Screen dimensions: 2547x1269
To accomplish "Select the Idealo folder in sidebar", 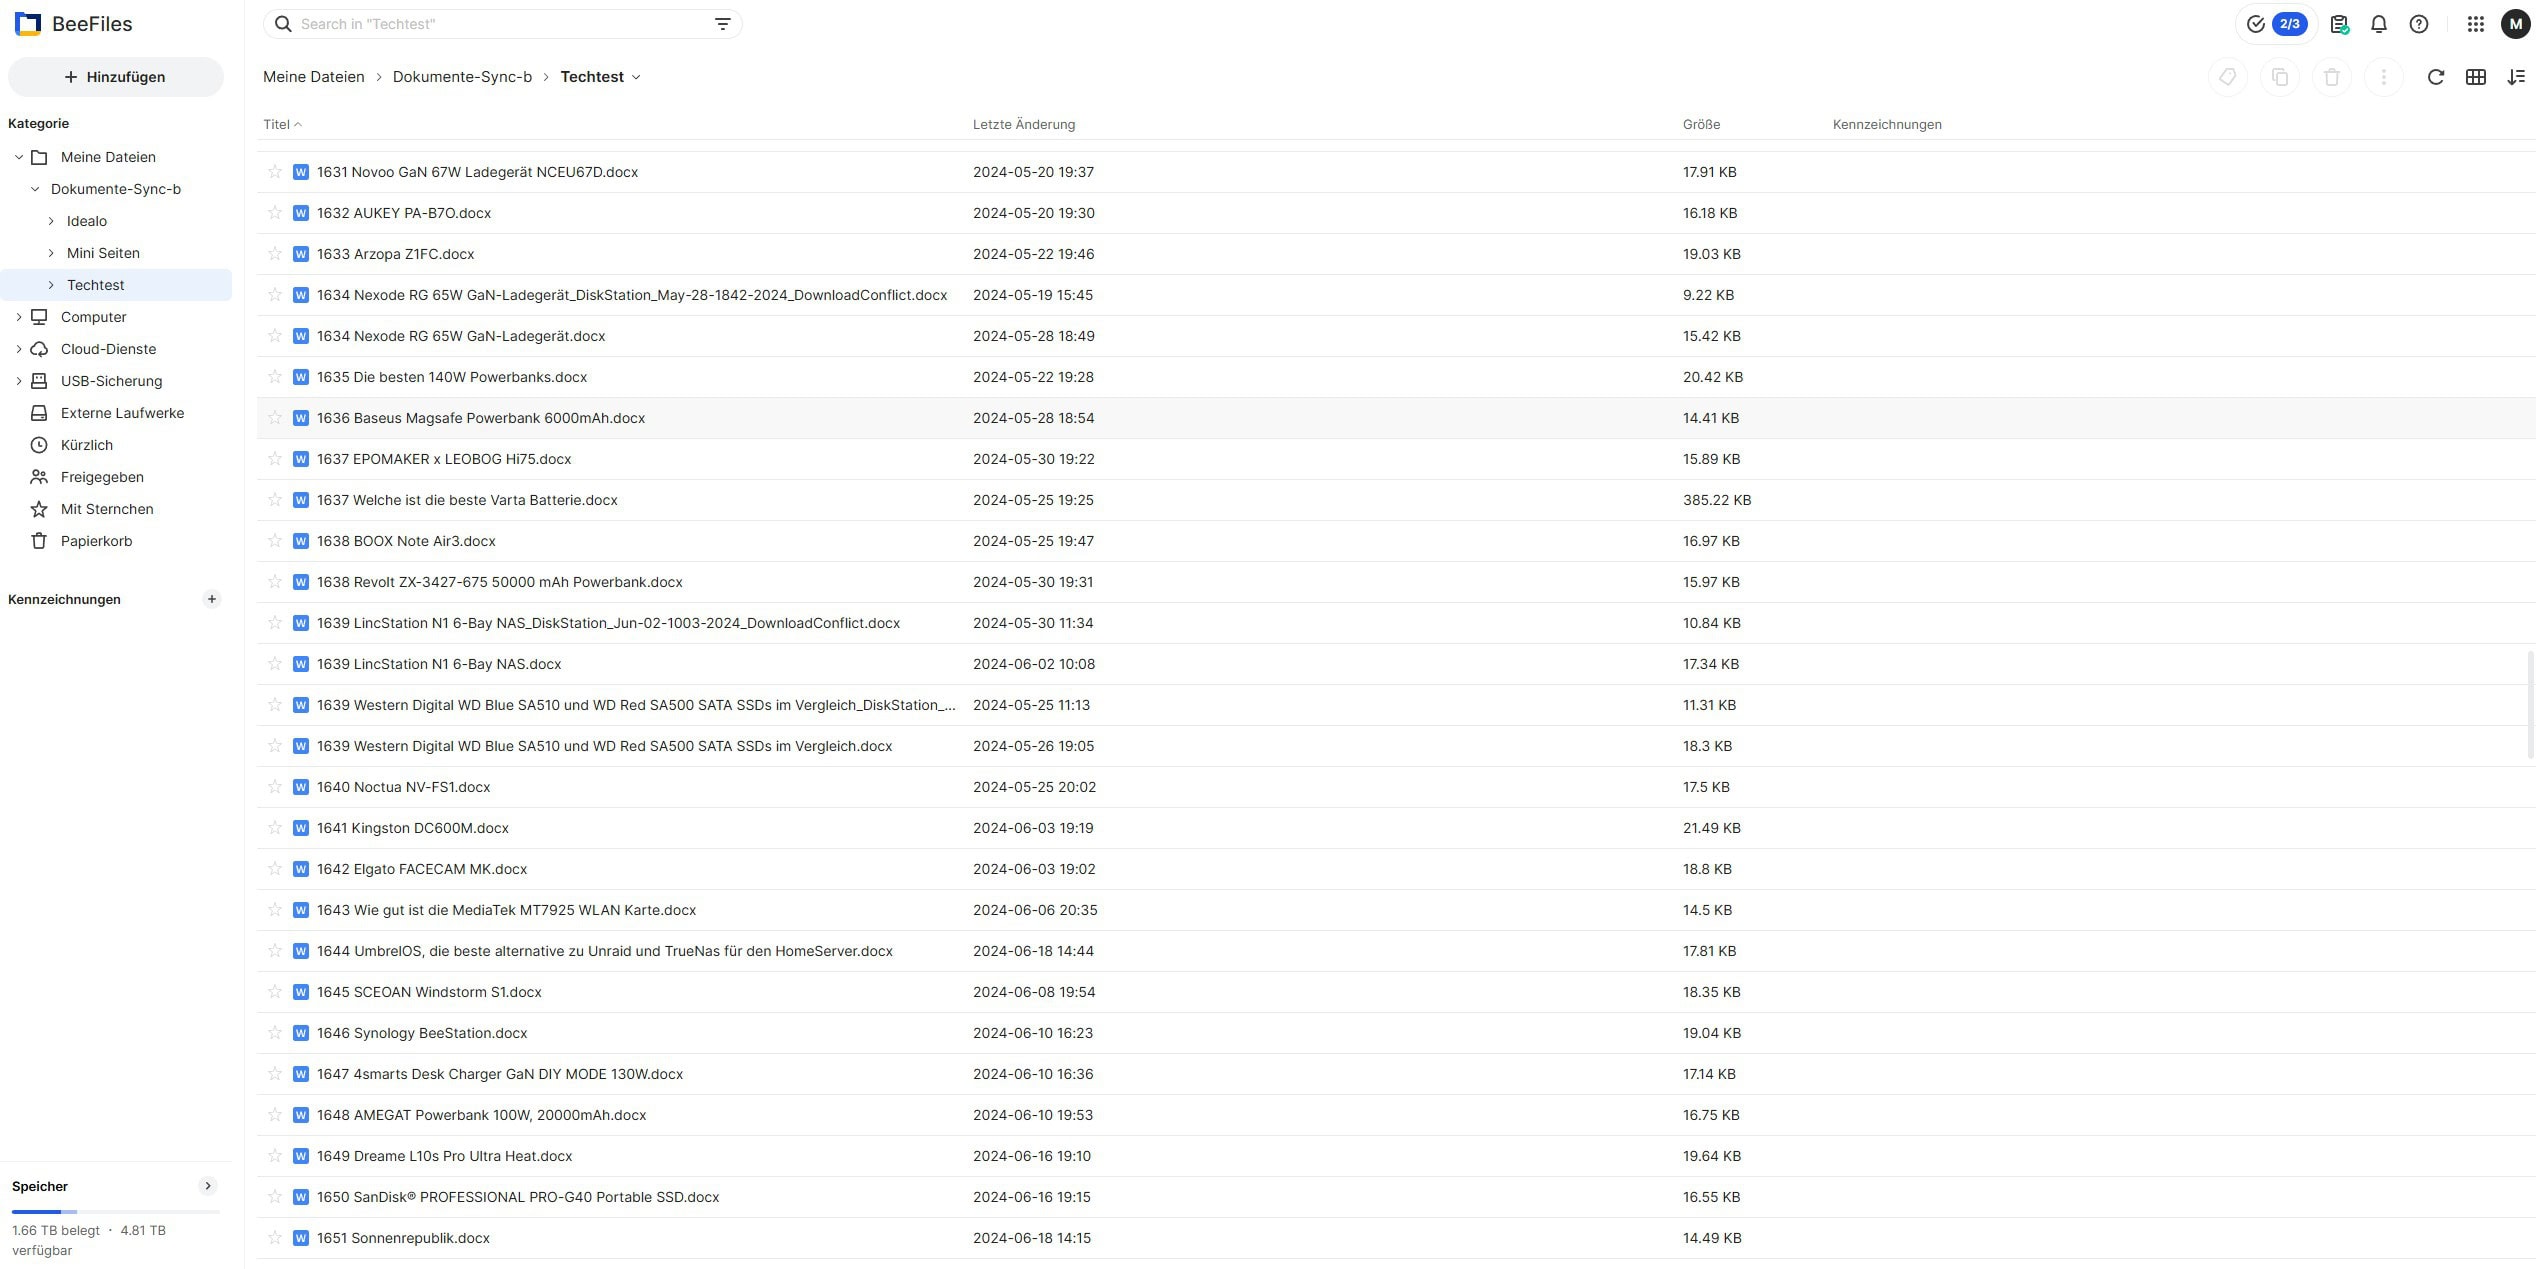I will coord(116,221).
